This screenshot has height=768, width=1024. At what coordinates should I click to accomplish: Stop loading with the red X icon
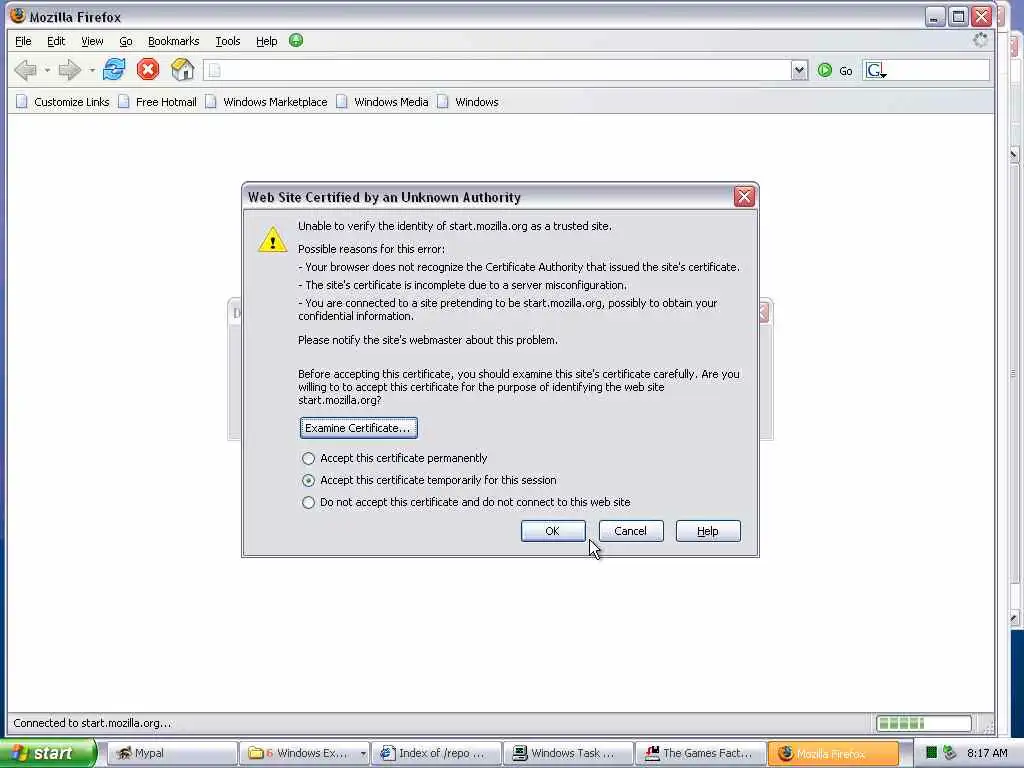coord(148,69)
